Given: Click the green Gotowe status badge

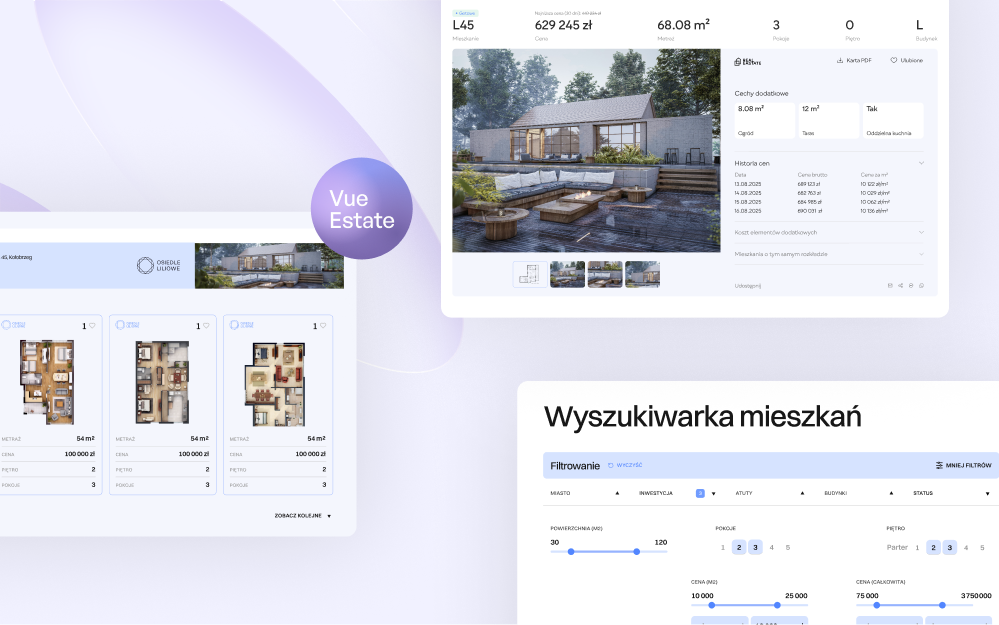Looking at the screenshot, I should click(x=466, y=13).
